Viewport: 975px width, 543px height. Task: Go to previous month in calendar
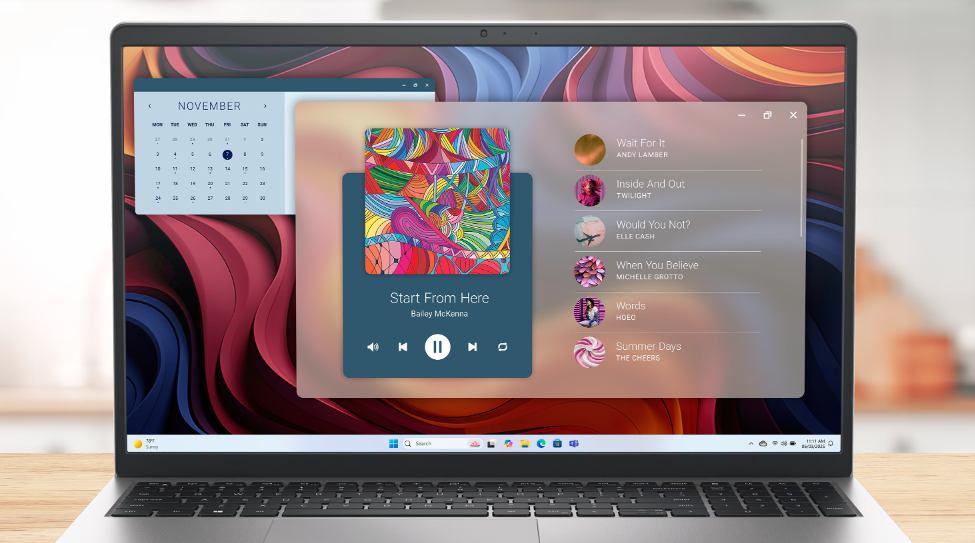coord(150,106)
